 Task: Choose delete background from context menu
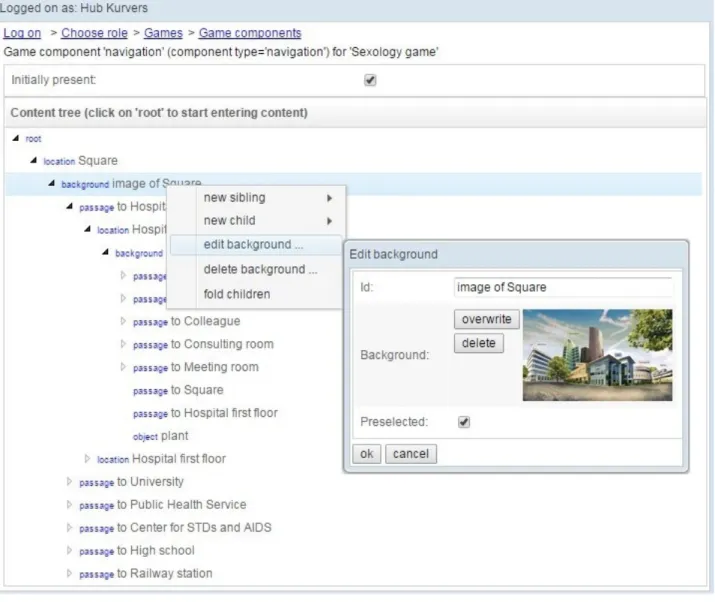coord(256,270)
